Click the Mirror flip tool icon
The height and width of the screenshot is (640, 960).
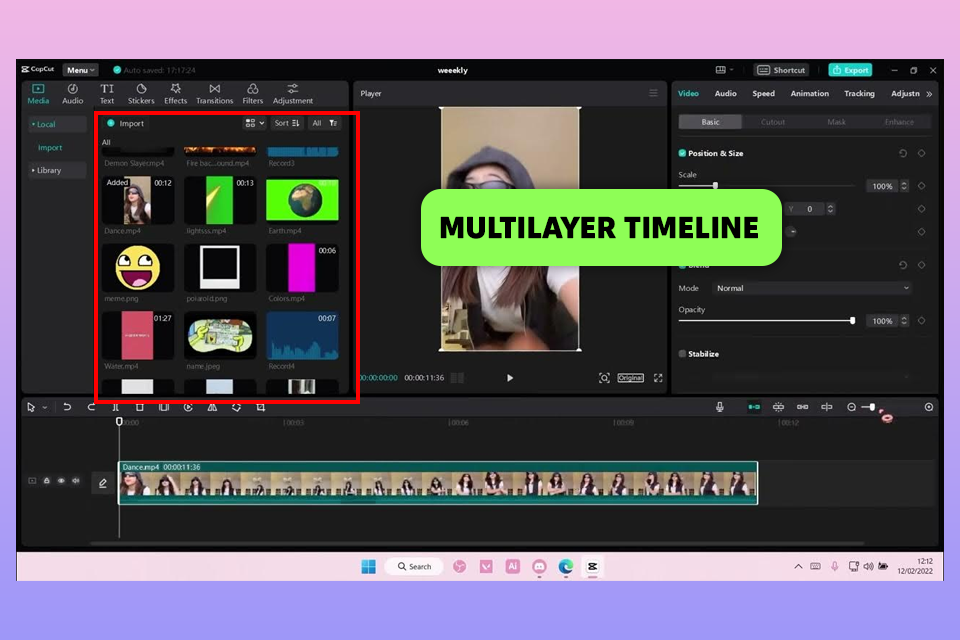212,407
